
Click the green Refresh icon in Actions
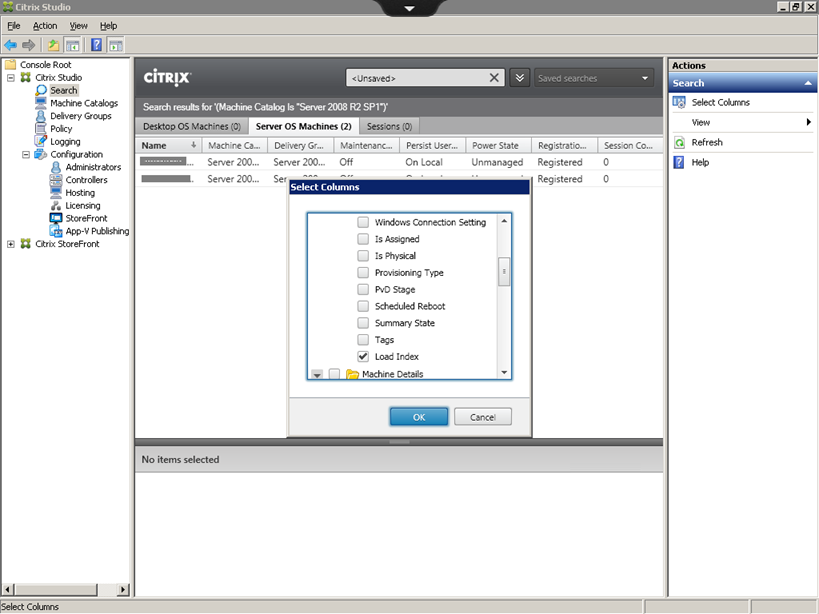coord(679,143)
